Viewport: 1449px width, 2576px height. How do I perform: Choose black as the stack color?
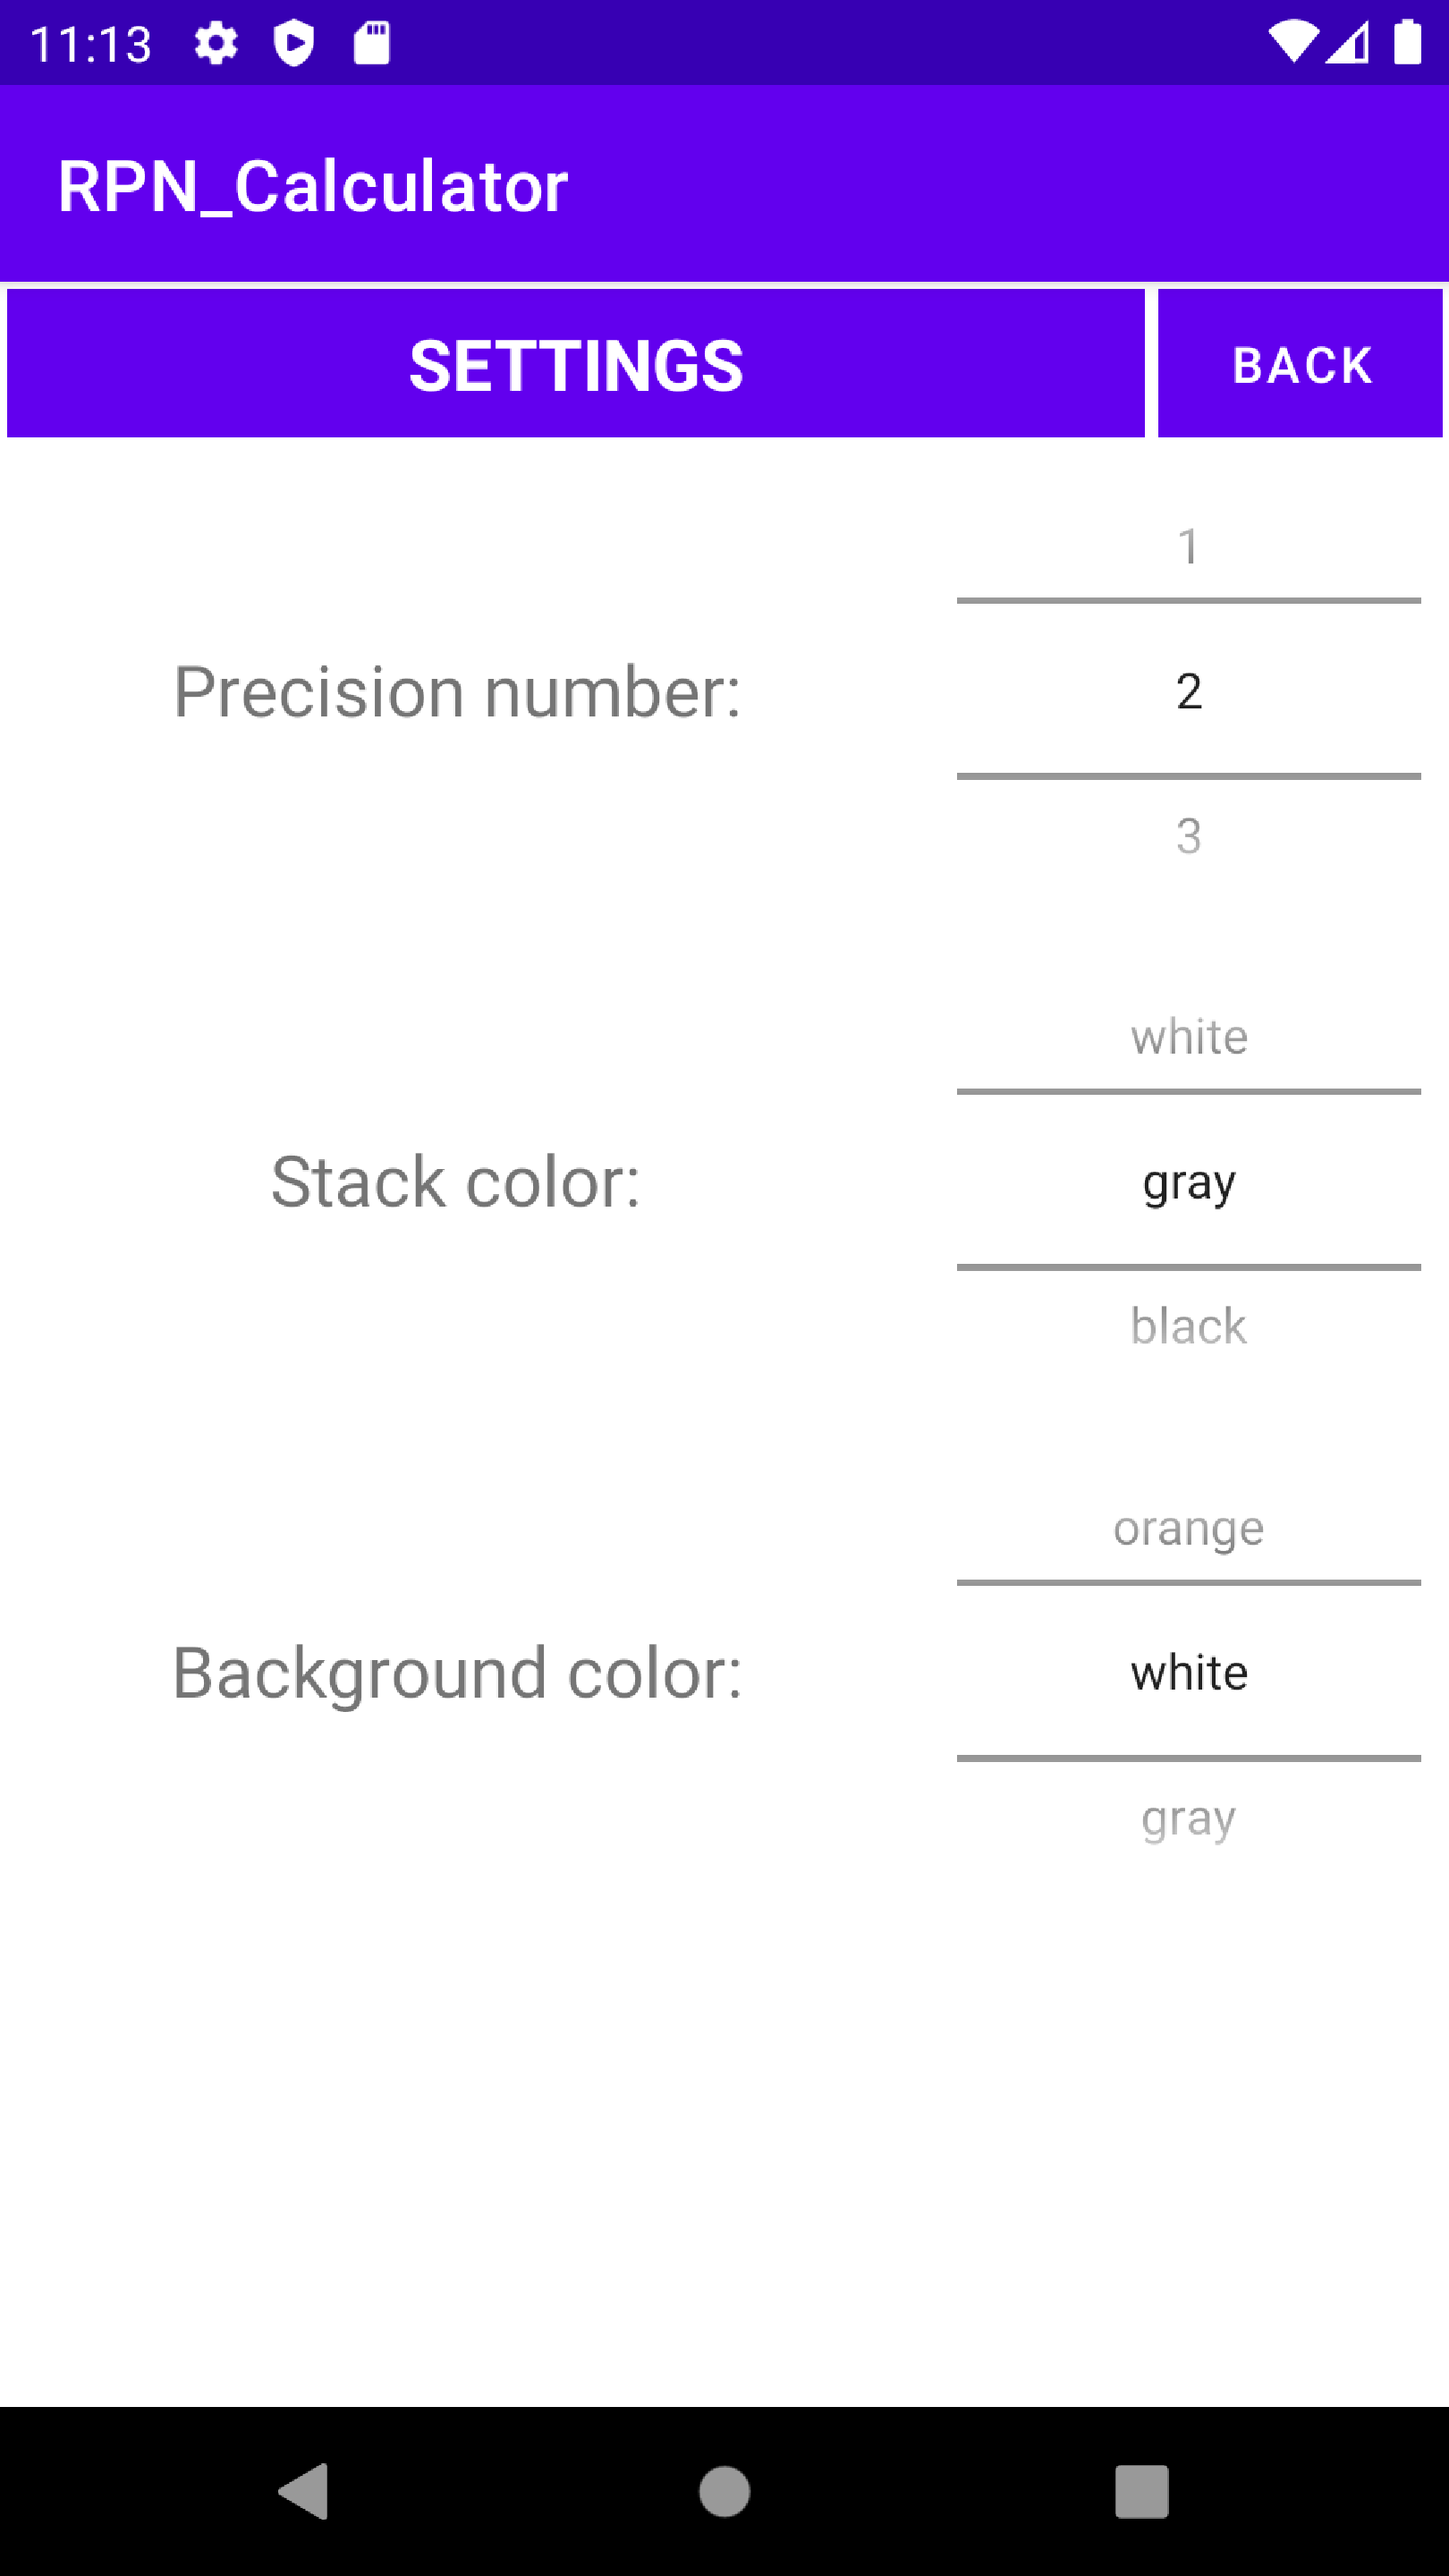(x=1188, y=1326)
